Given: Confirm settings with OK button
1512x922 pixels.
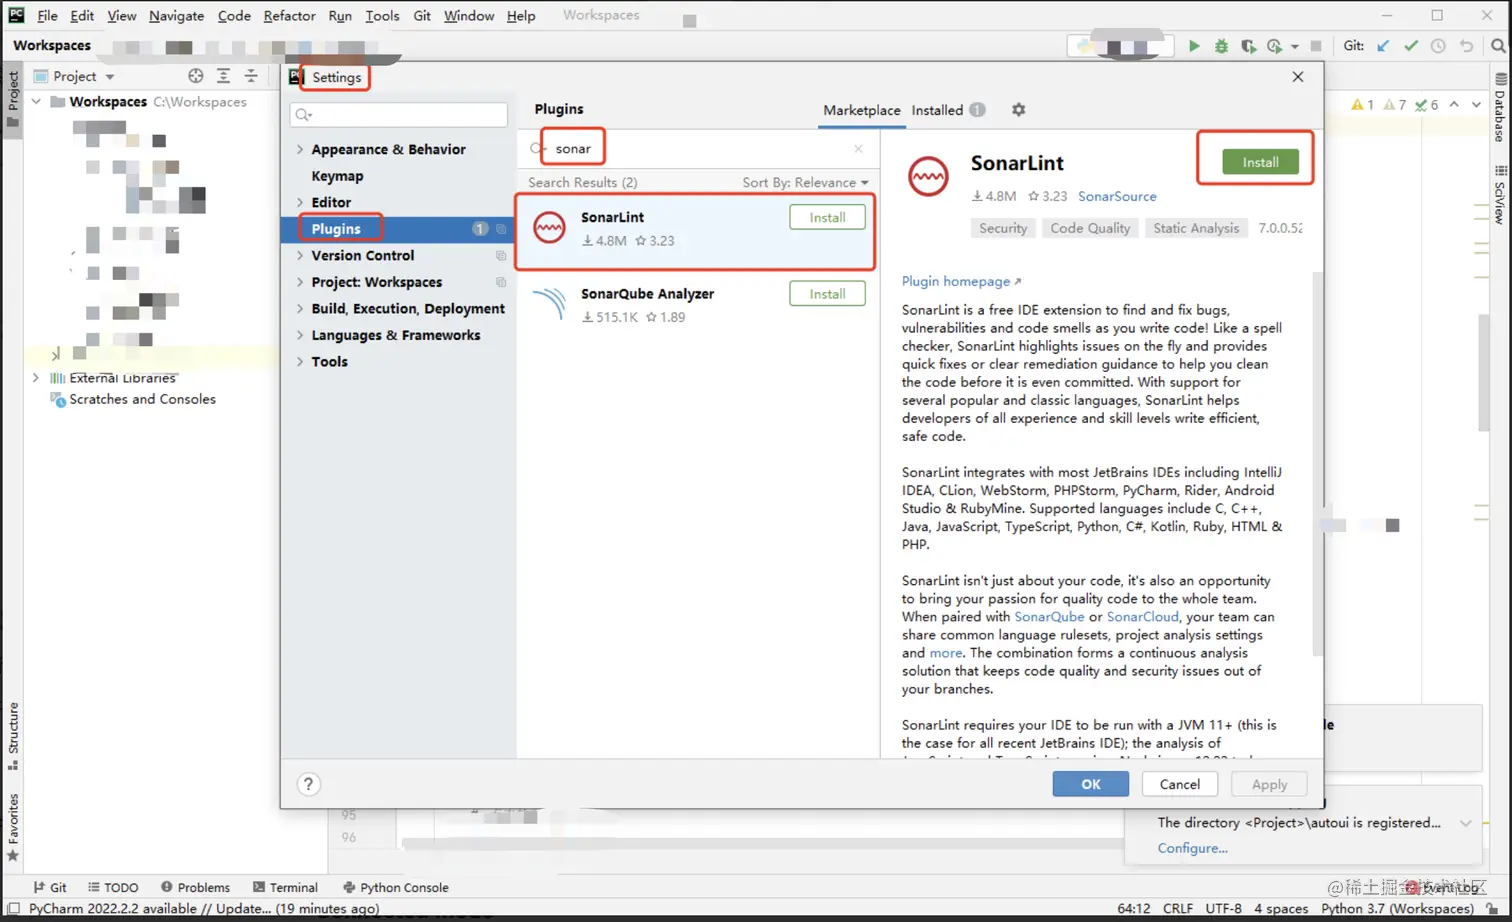Looking at the screenshot, I should [x=1090, y=784].
